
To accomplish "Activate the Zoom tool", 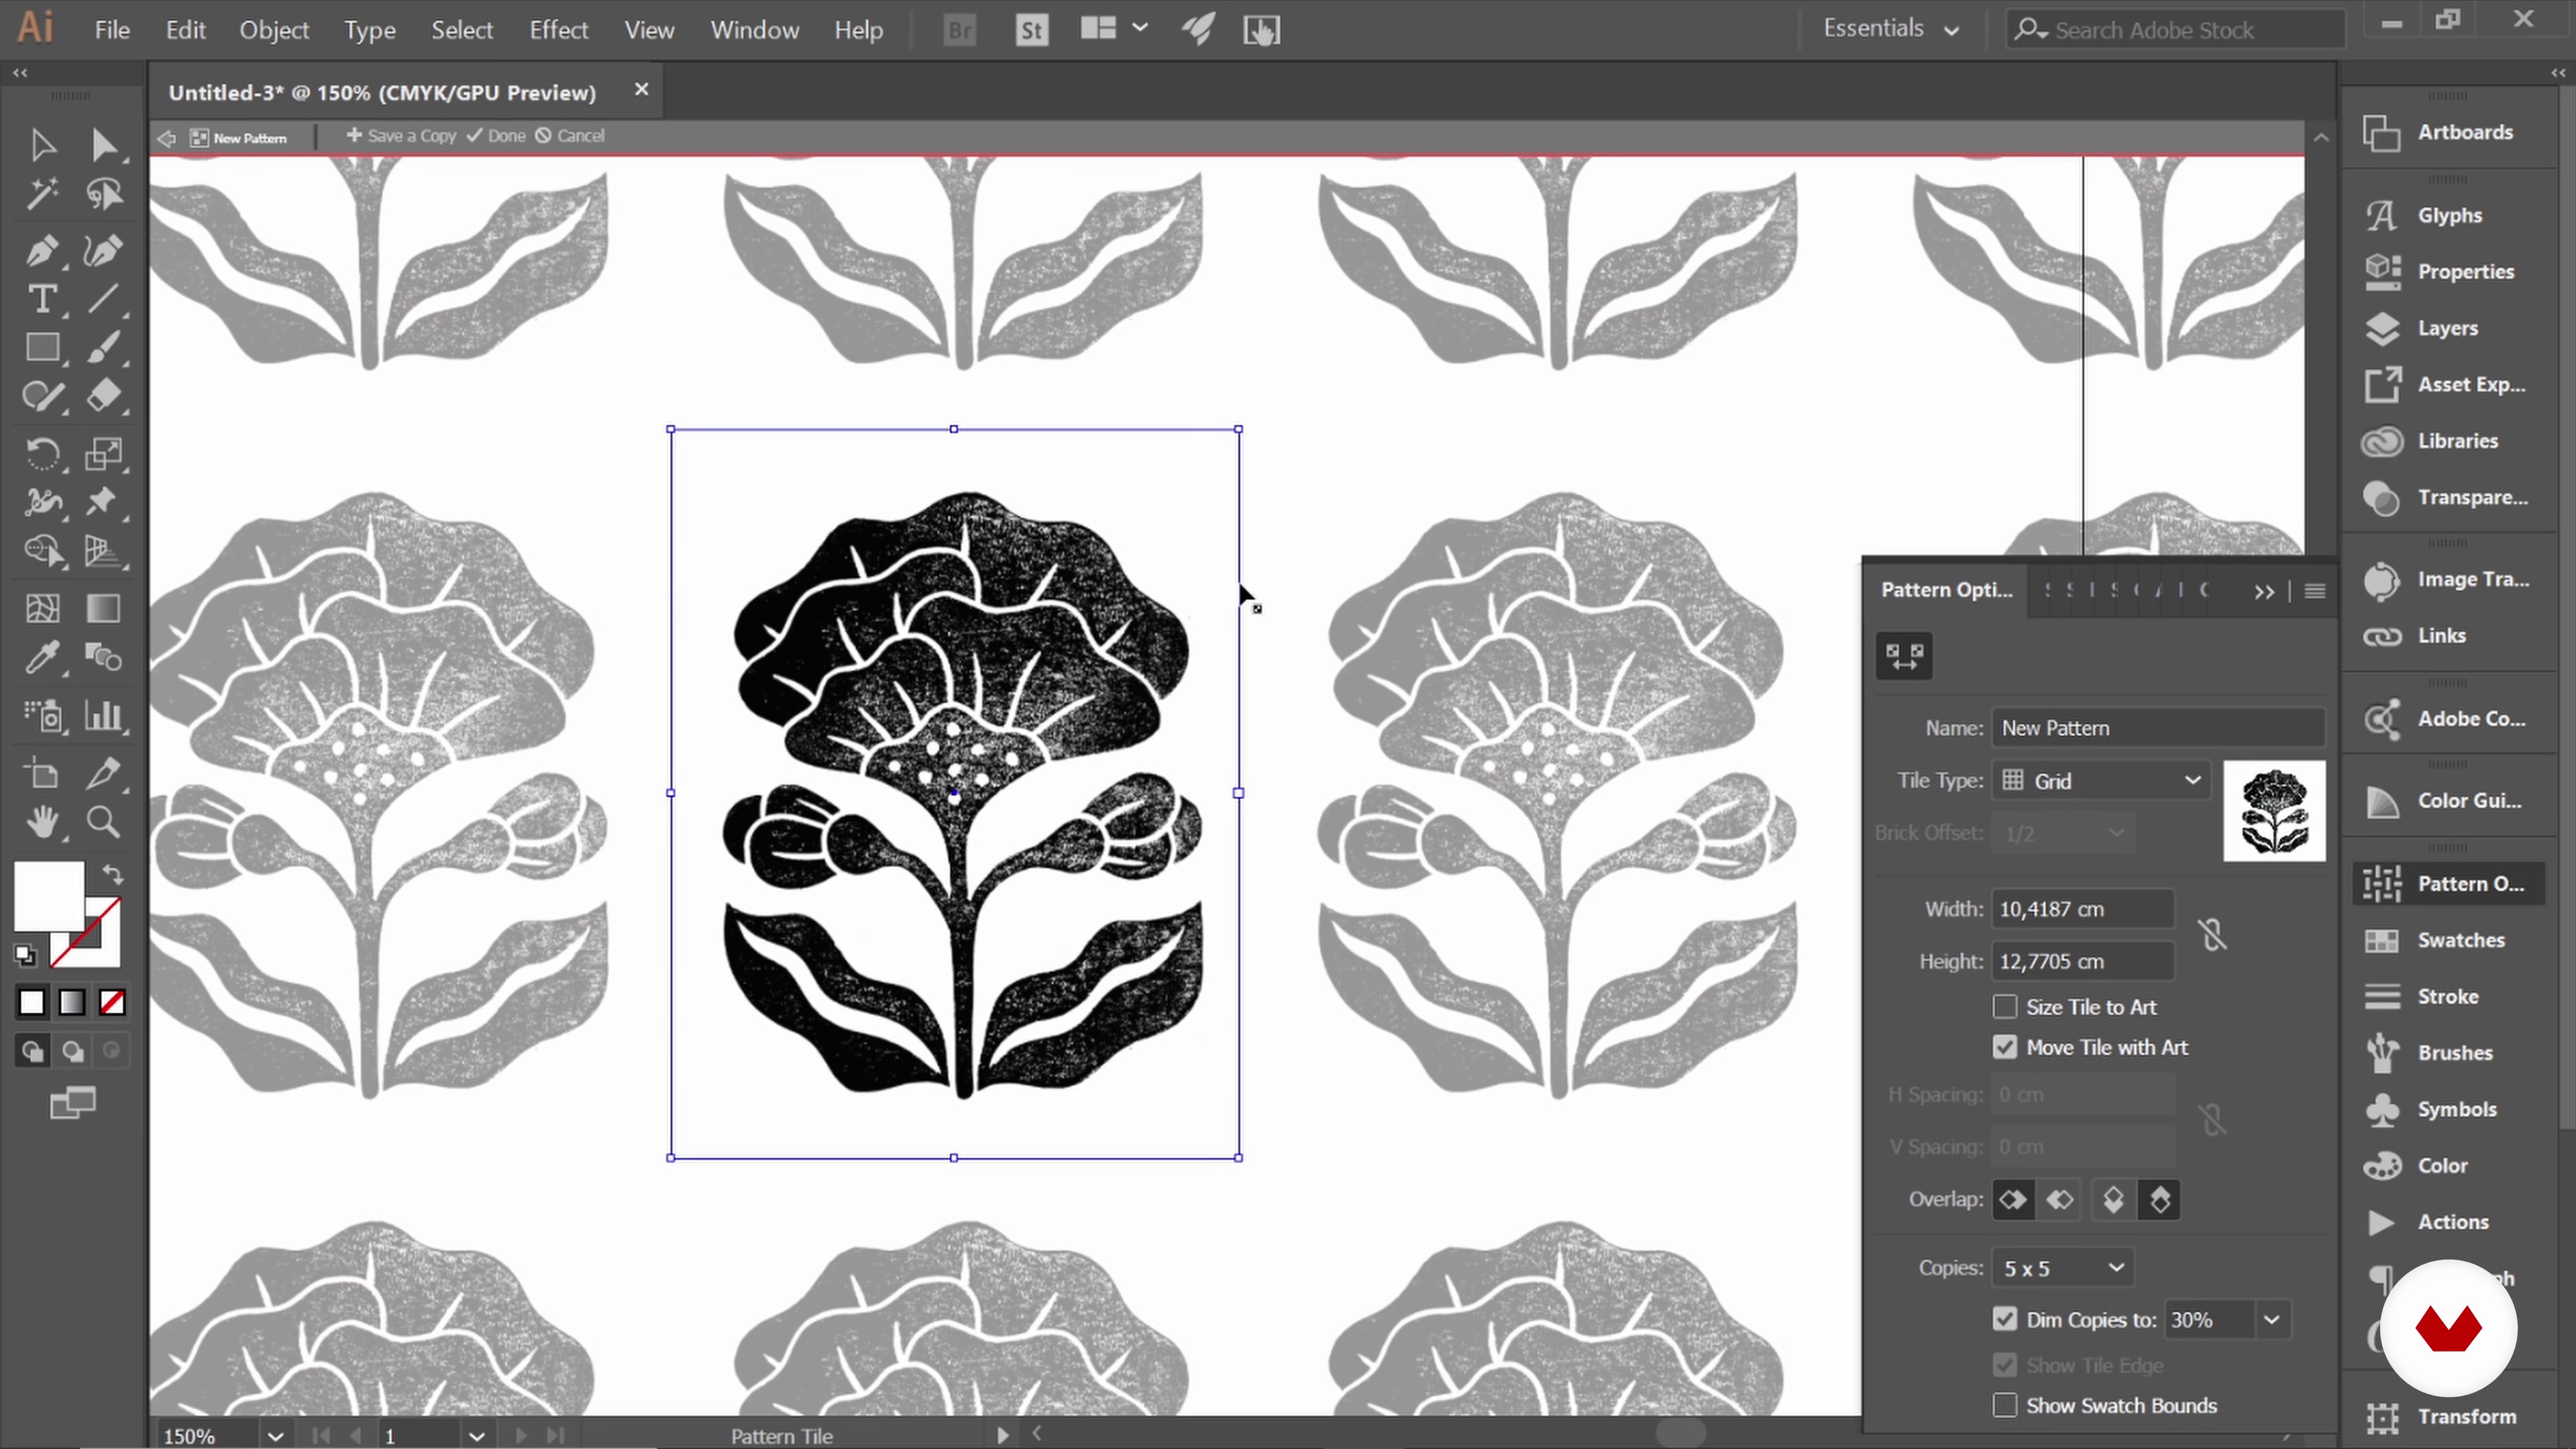I will coord(103,822).
